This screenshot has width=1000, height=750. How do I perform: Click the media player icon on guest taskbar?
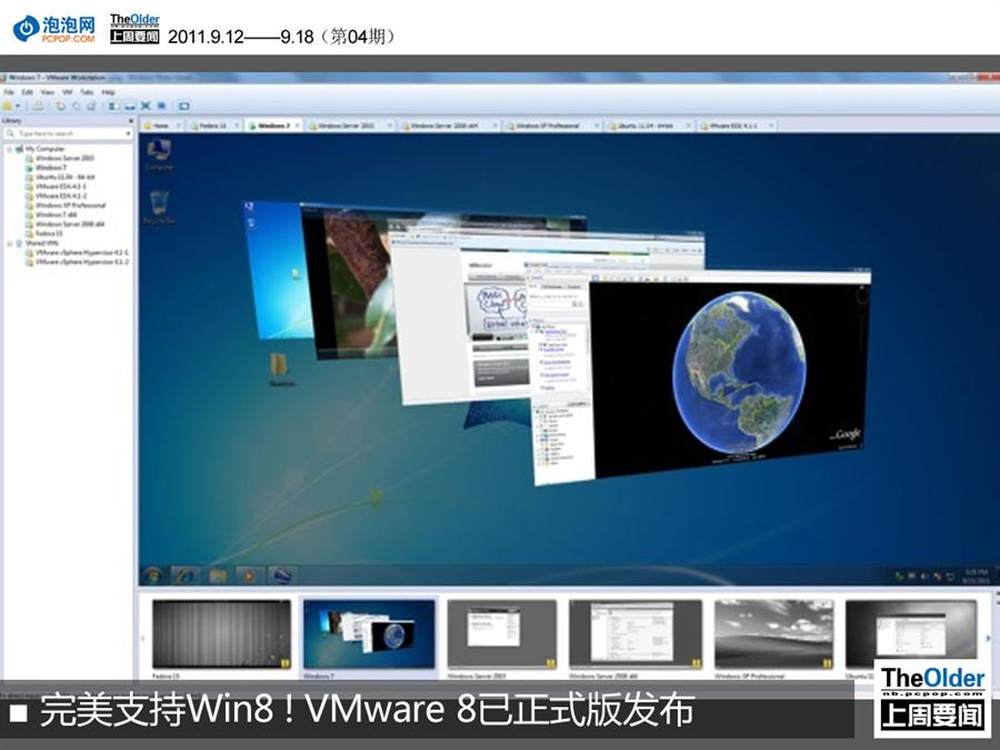tap(249, 576)
